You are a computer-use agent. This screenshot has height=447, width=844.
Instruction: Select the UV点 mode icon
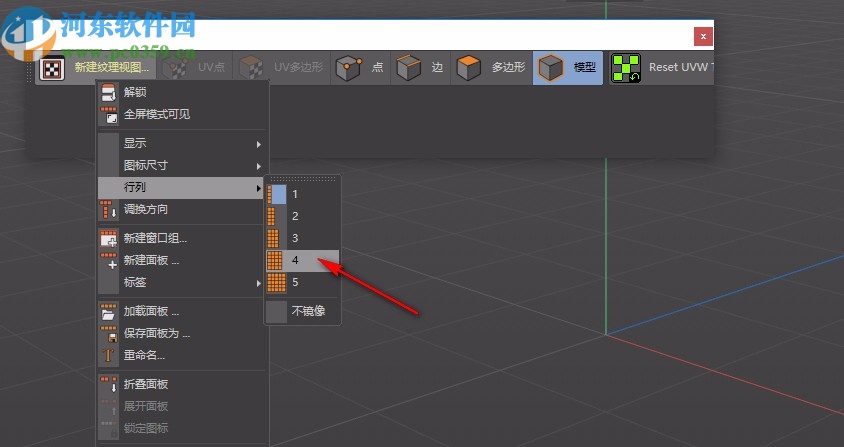pos(175,68)
